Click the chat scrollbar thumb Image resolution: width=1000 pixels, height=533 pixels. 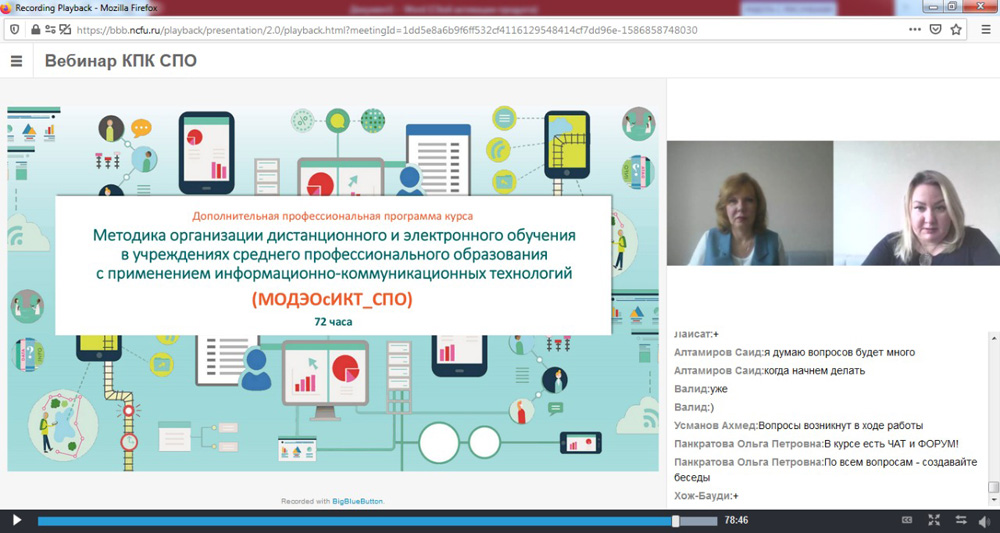[994, 487]
